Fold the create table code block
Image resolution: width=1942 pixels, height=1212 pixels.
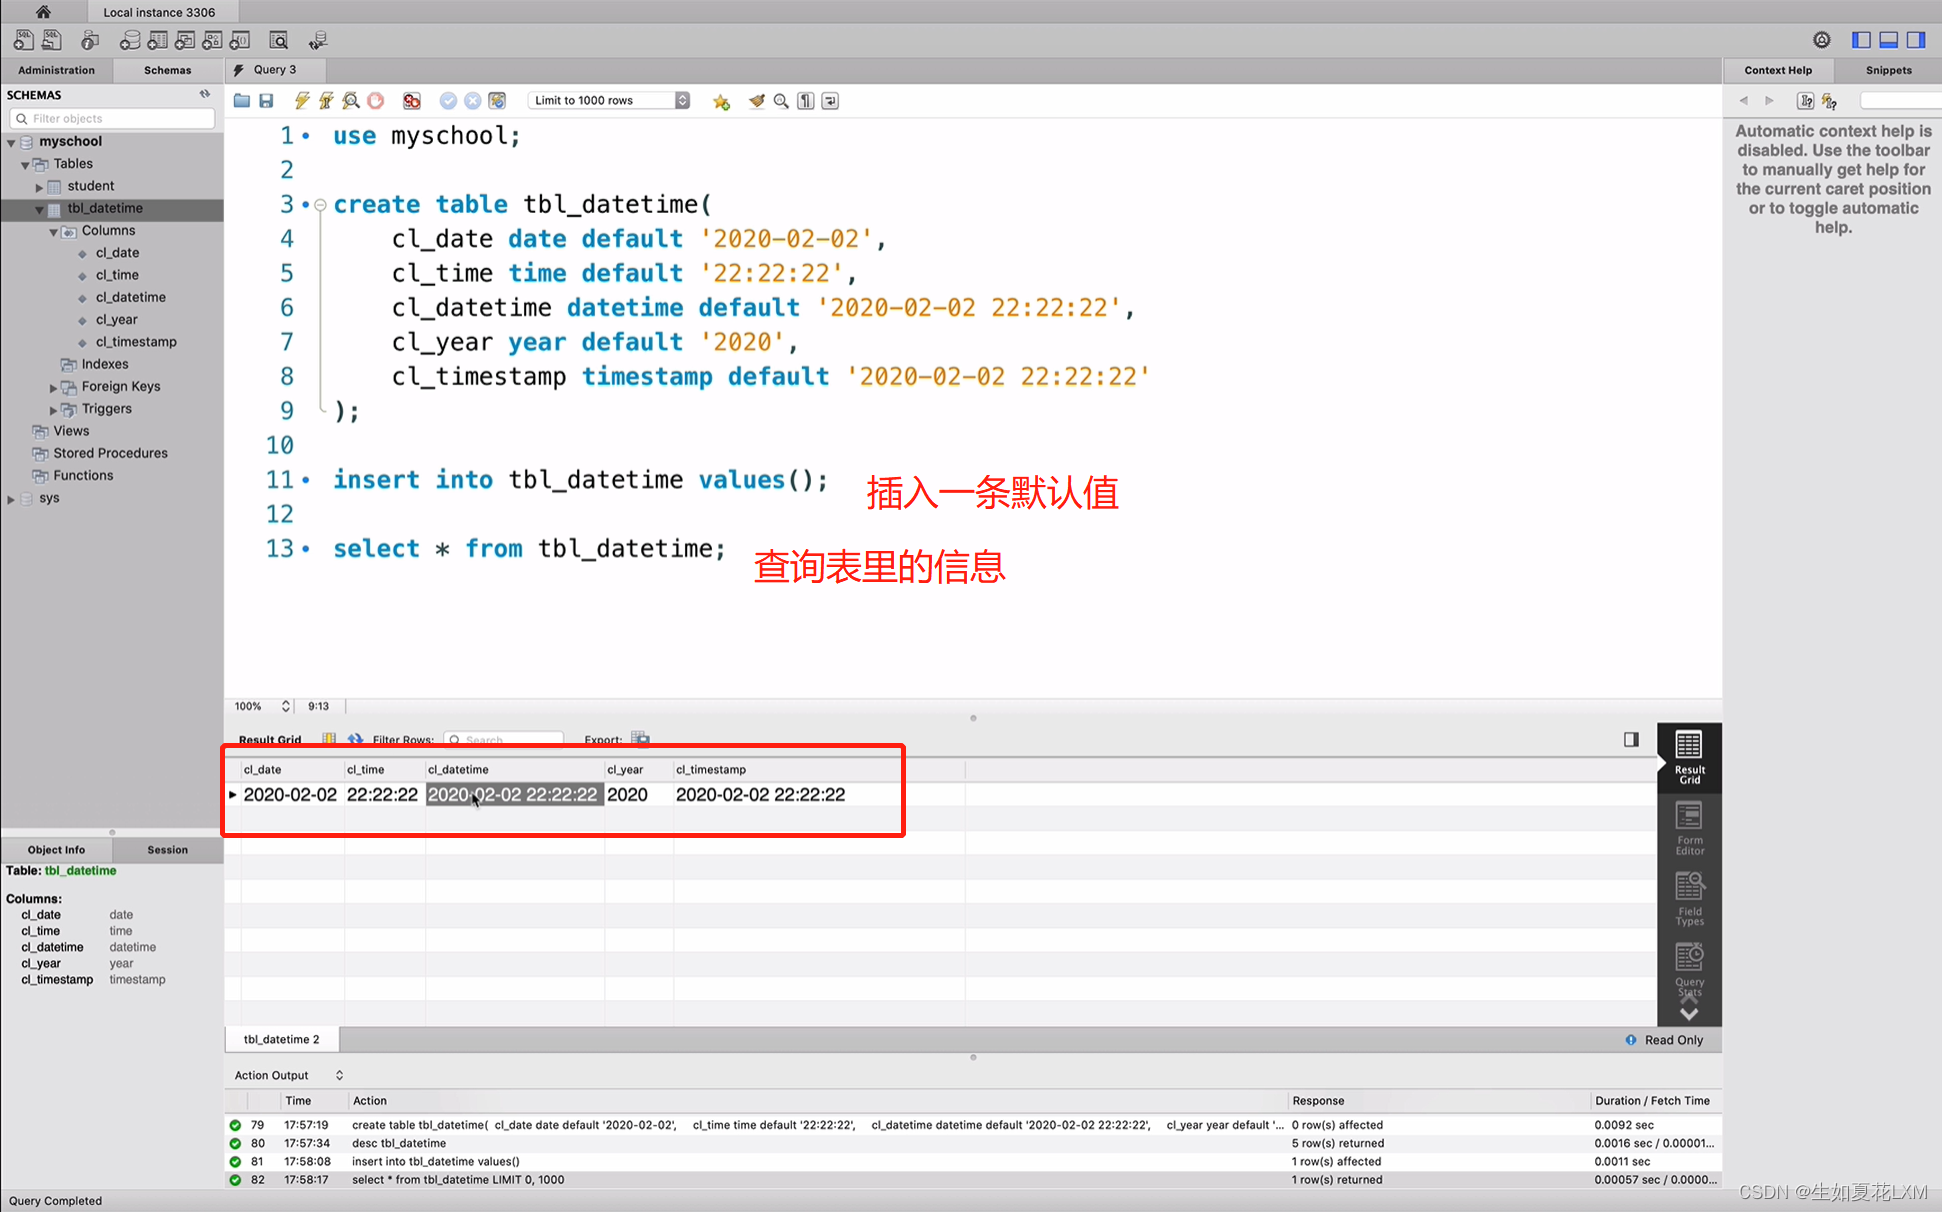point(320,205)
